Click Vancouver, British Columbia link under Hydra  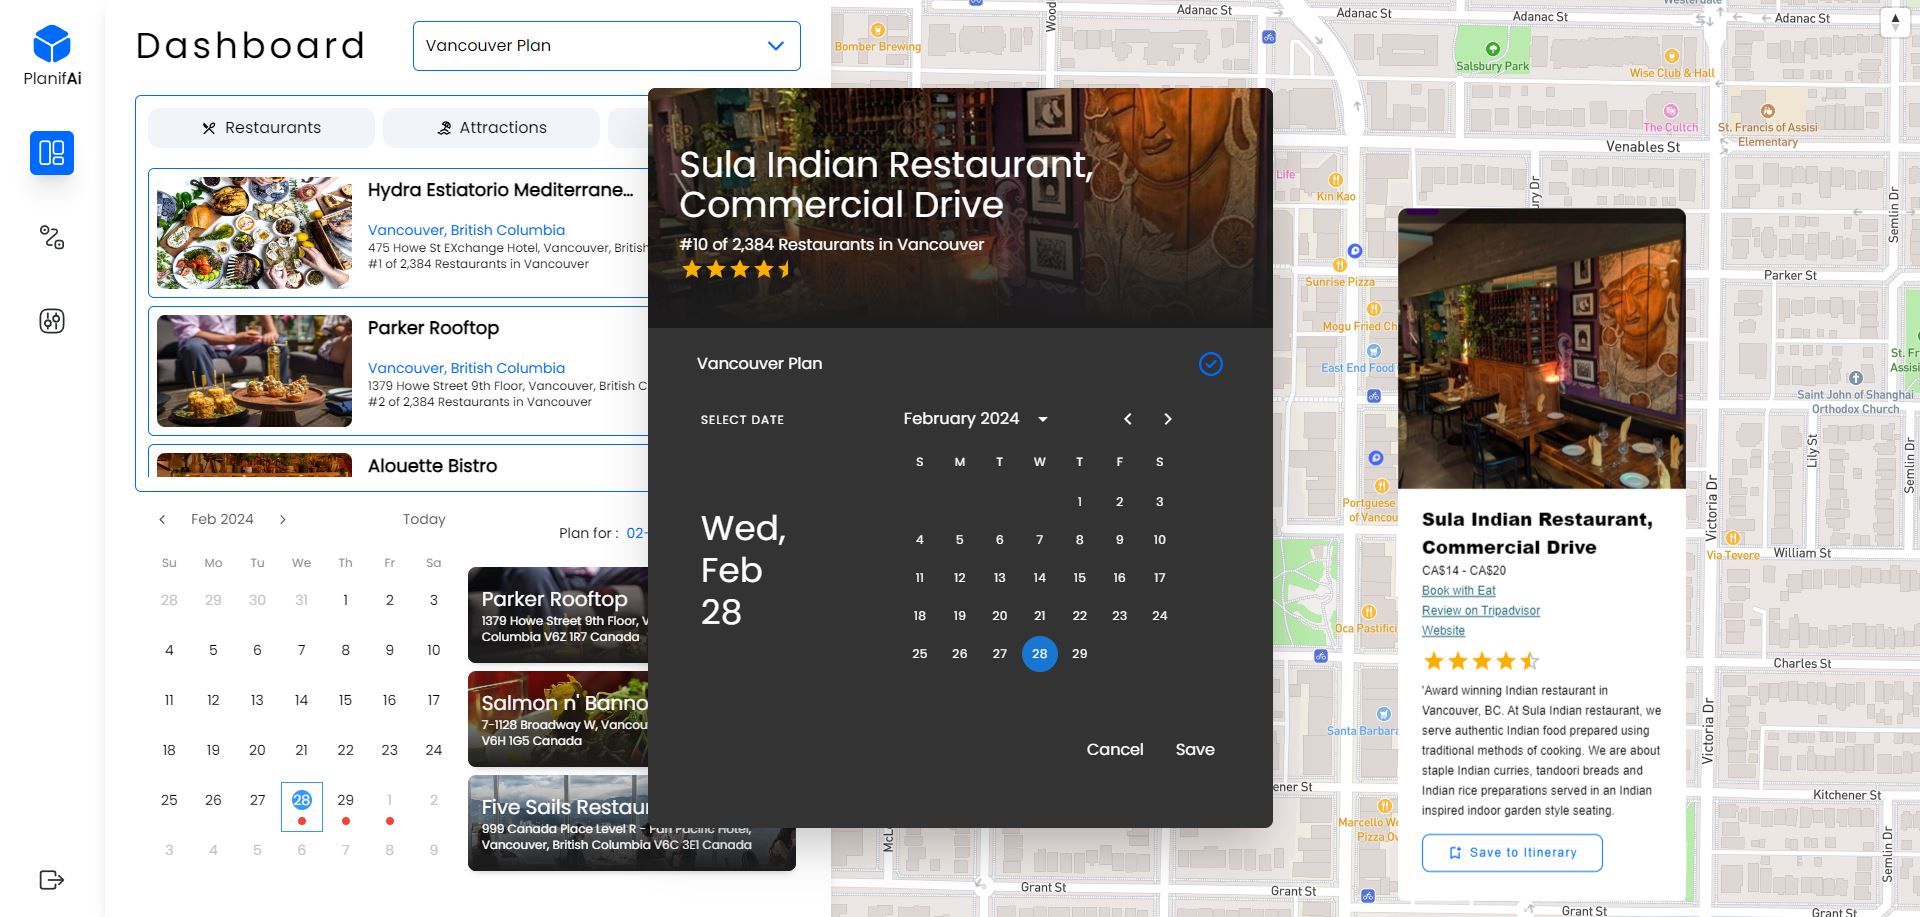(466, 230)
